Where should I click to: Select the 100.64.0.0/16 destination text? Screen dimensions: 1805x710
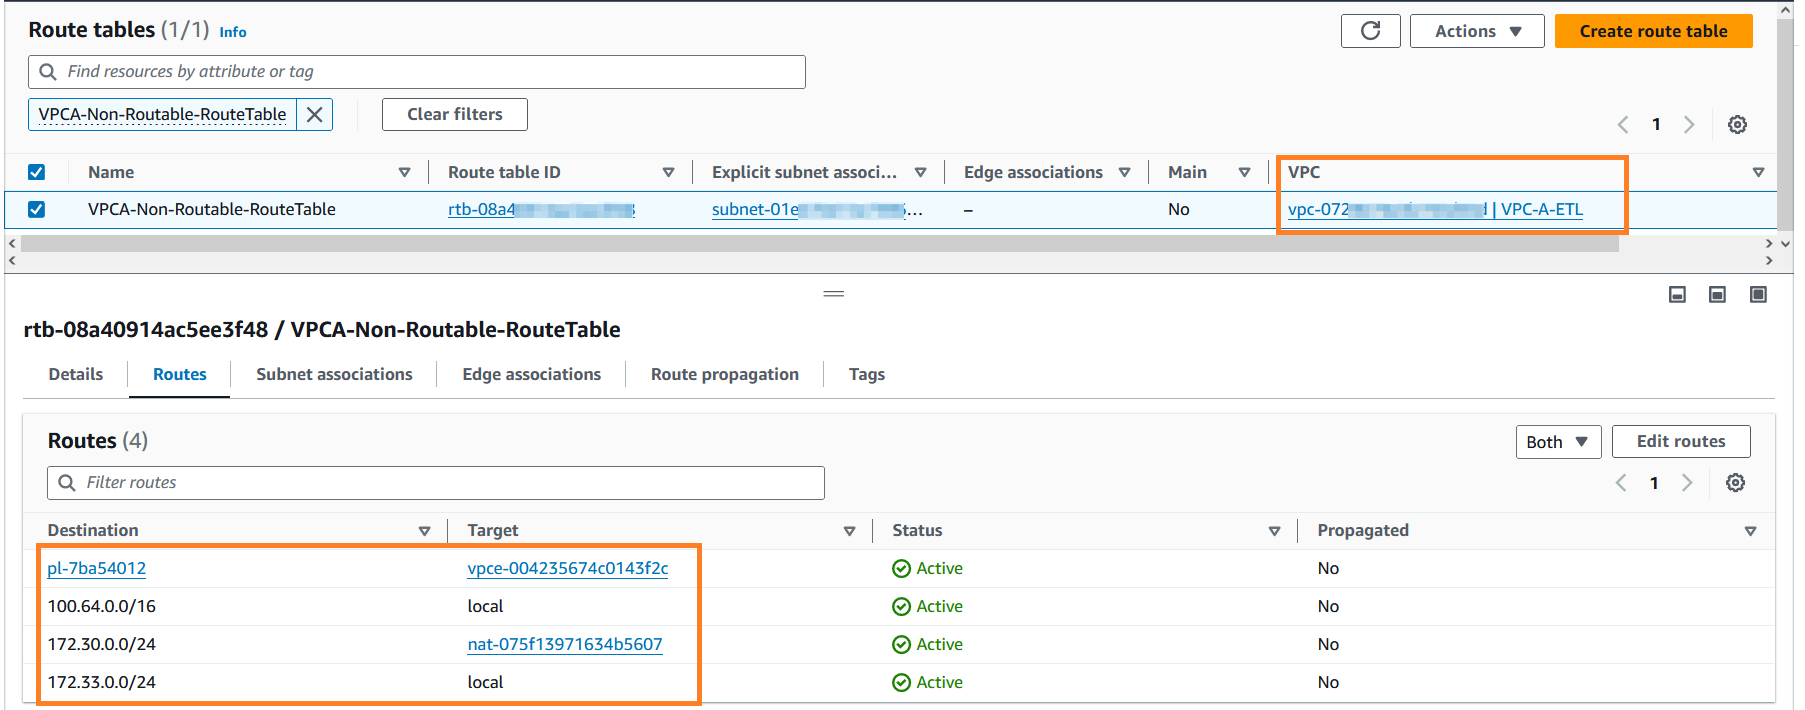click(102, 606)
